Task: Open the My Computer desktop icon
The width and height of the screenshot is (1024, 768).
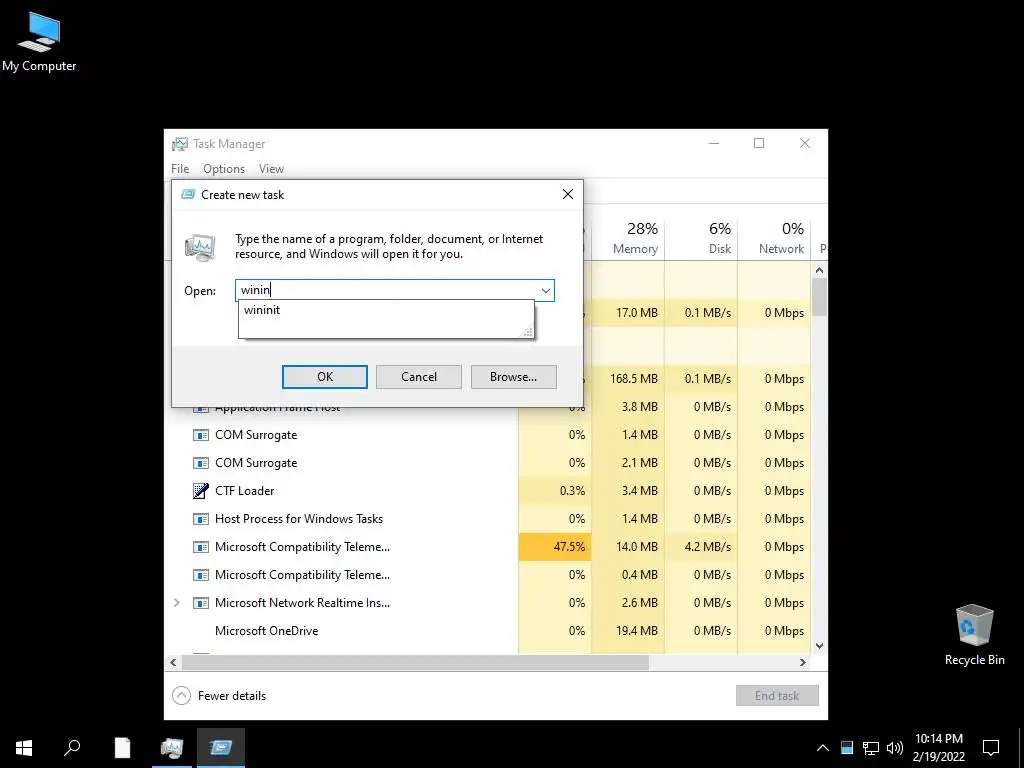Action: (x=39, y=41)
